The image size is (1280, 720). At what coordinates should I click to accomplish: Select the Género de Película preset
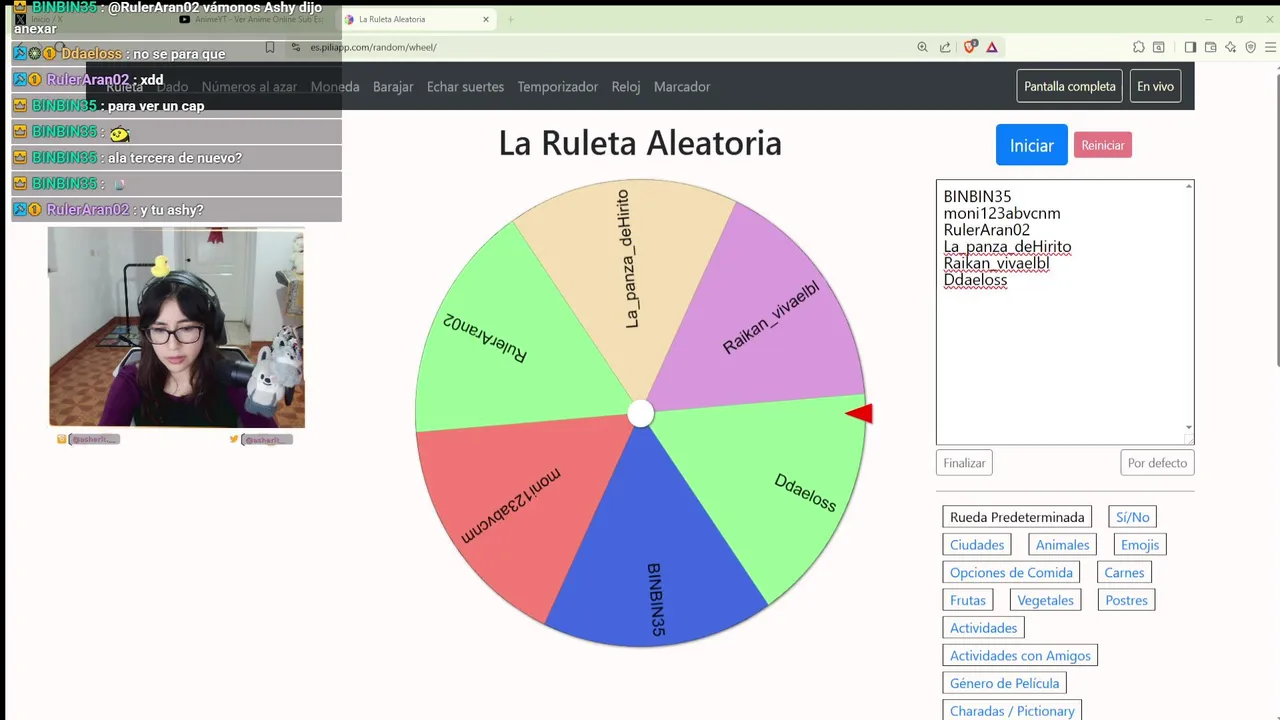[x=1004, y=683]
